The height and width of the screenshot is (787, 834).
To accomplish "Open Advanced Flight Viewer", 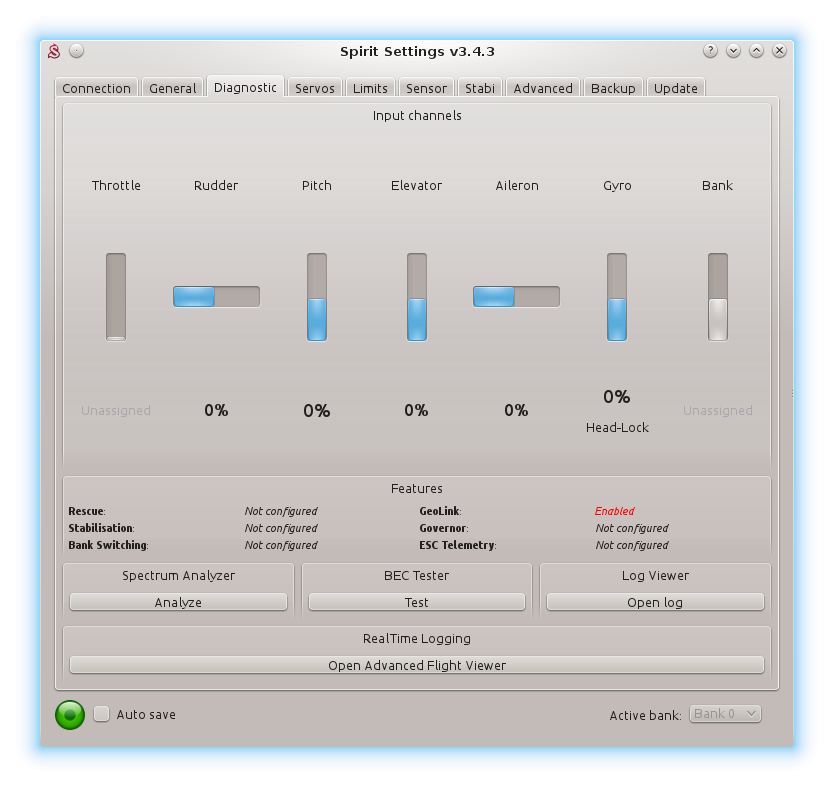I will point(416,665).
